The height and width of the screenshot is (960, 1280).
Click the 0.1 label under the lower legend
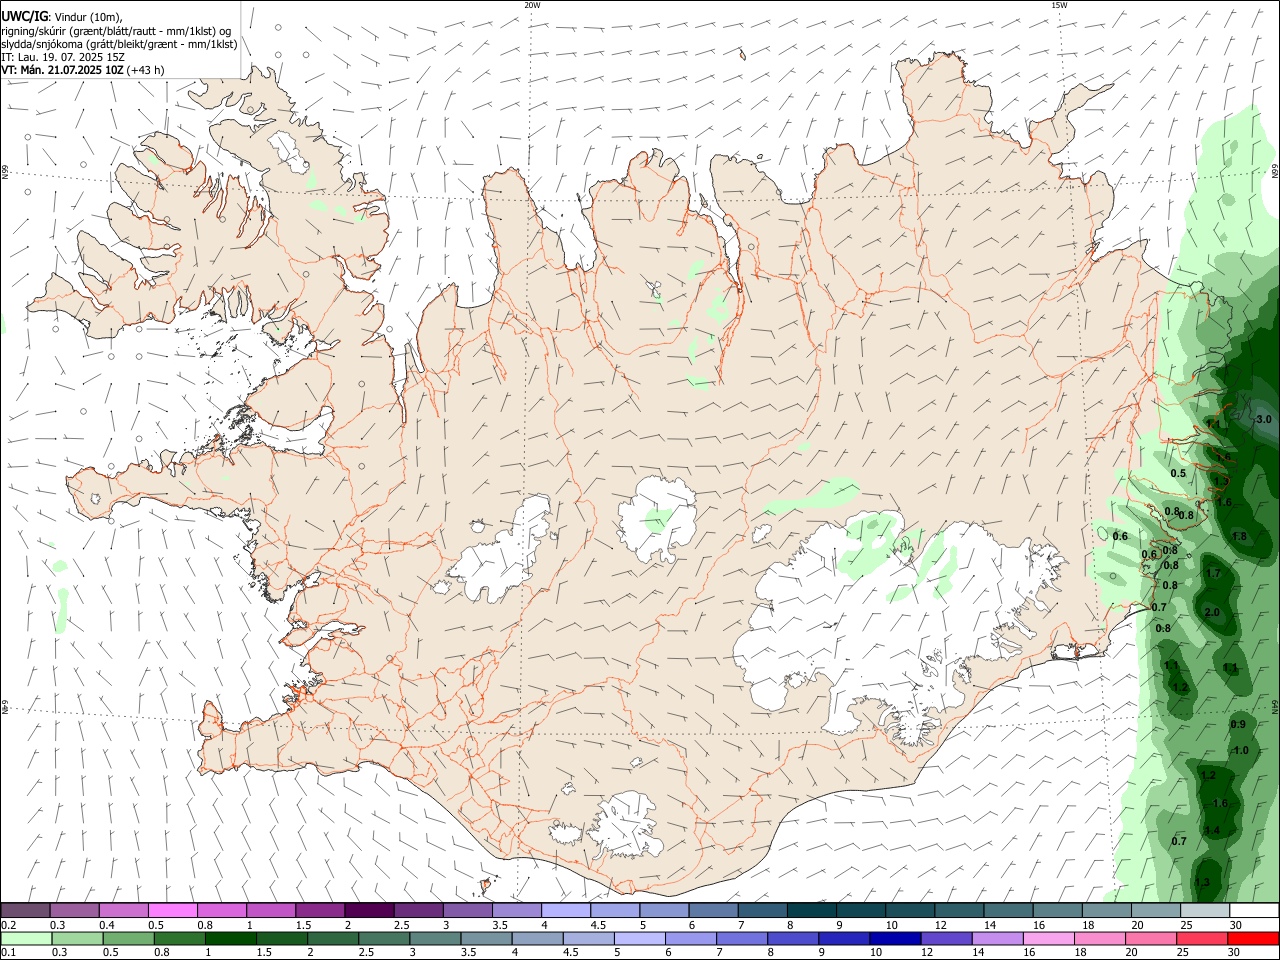[9, 952]
